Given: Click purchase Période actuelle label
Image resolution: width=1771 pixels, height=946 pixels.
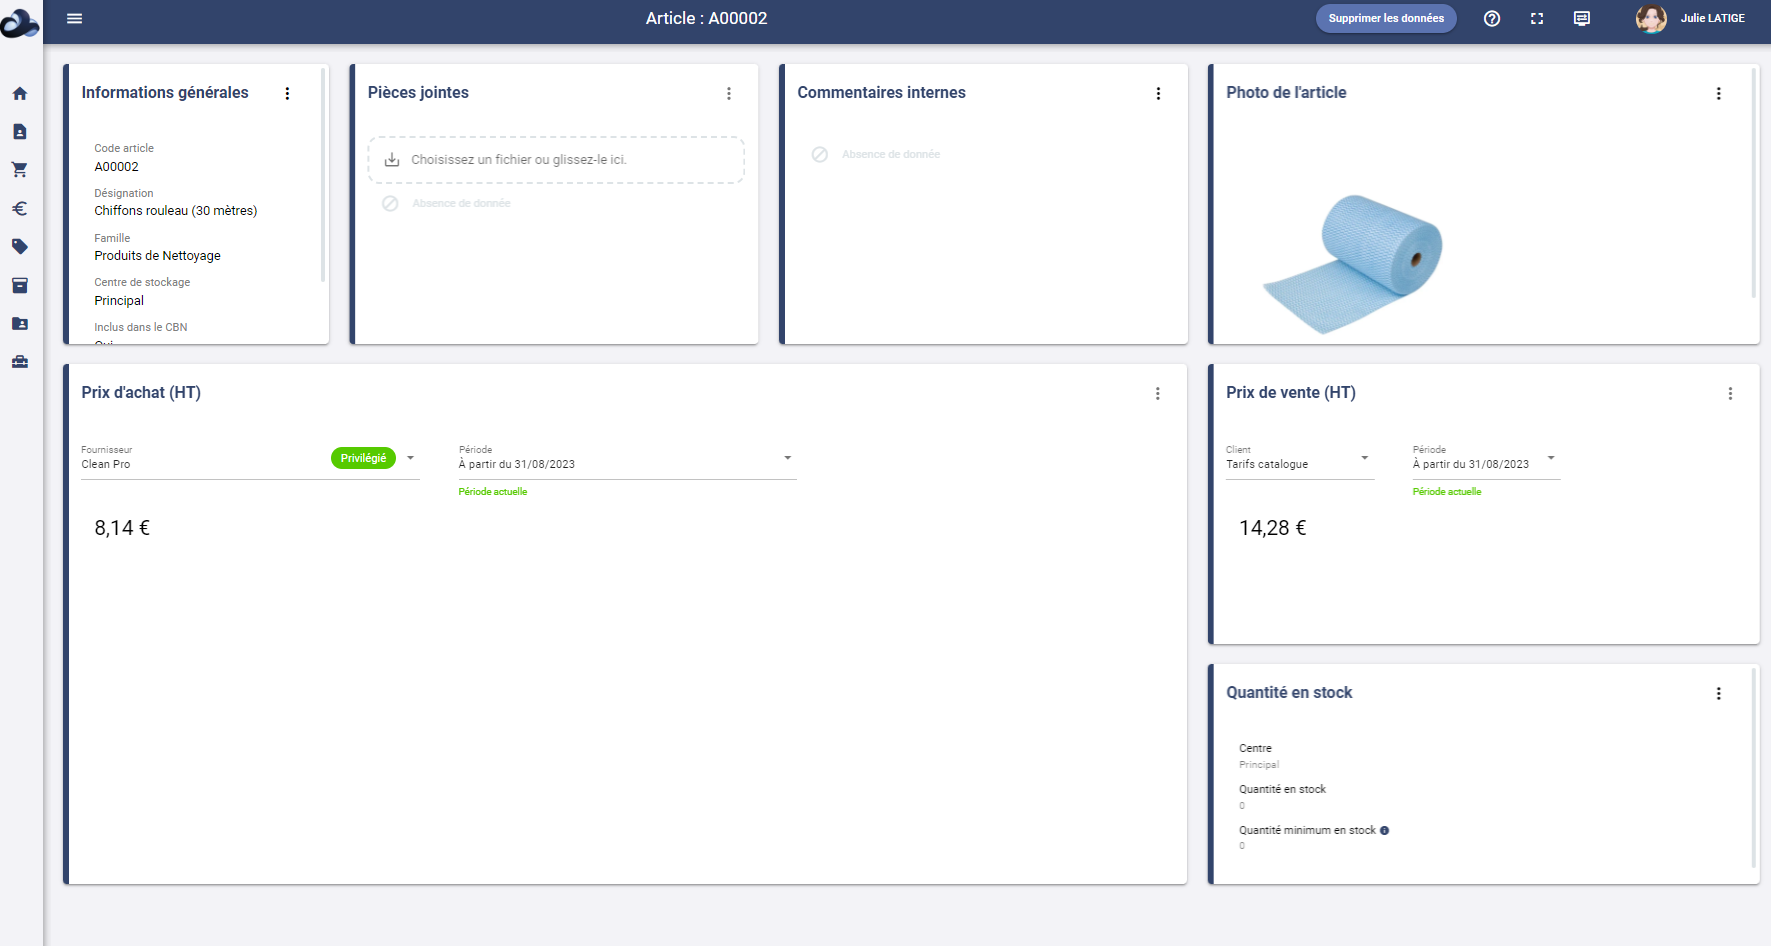Looking at the screenshot, I should click(x=493, y=492).
